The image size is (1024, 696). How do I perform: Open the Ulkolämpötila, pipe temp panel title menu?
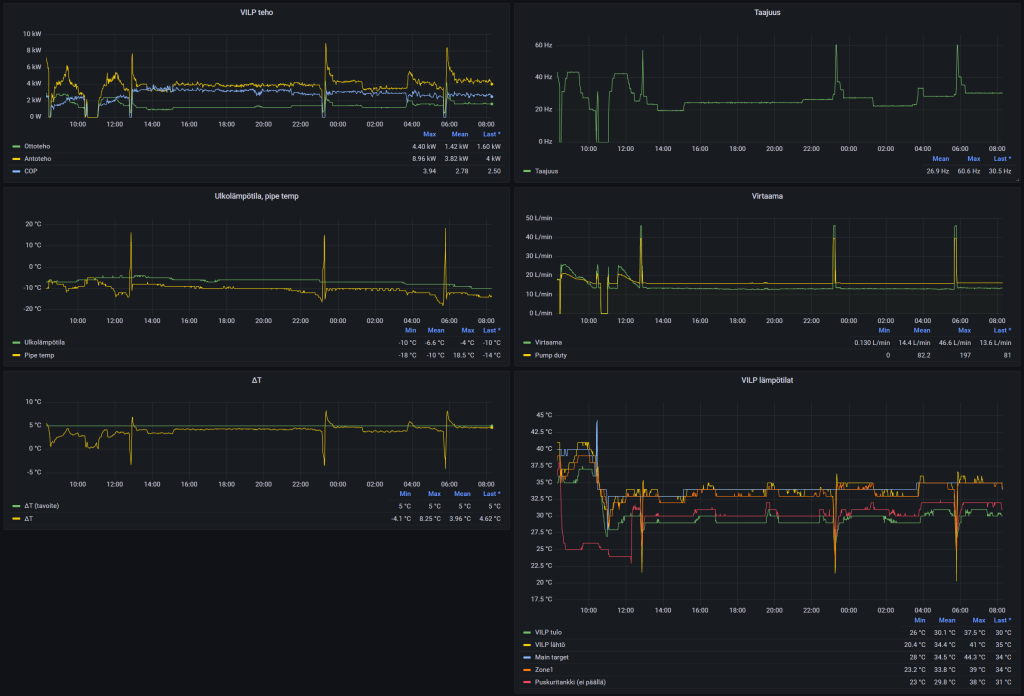click(x=256, y=196)
